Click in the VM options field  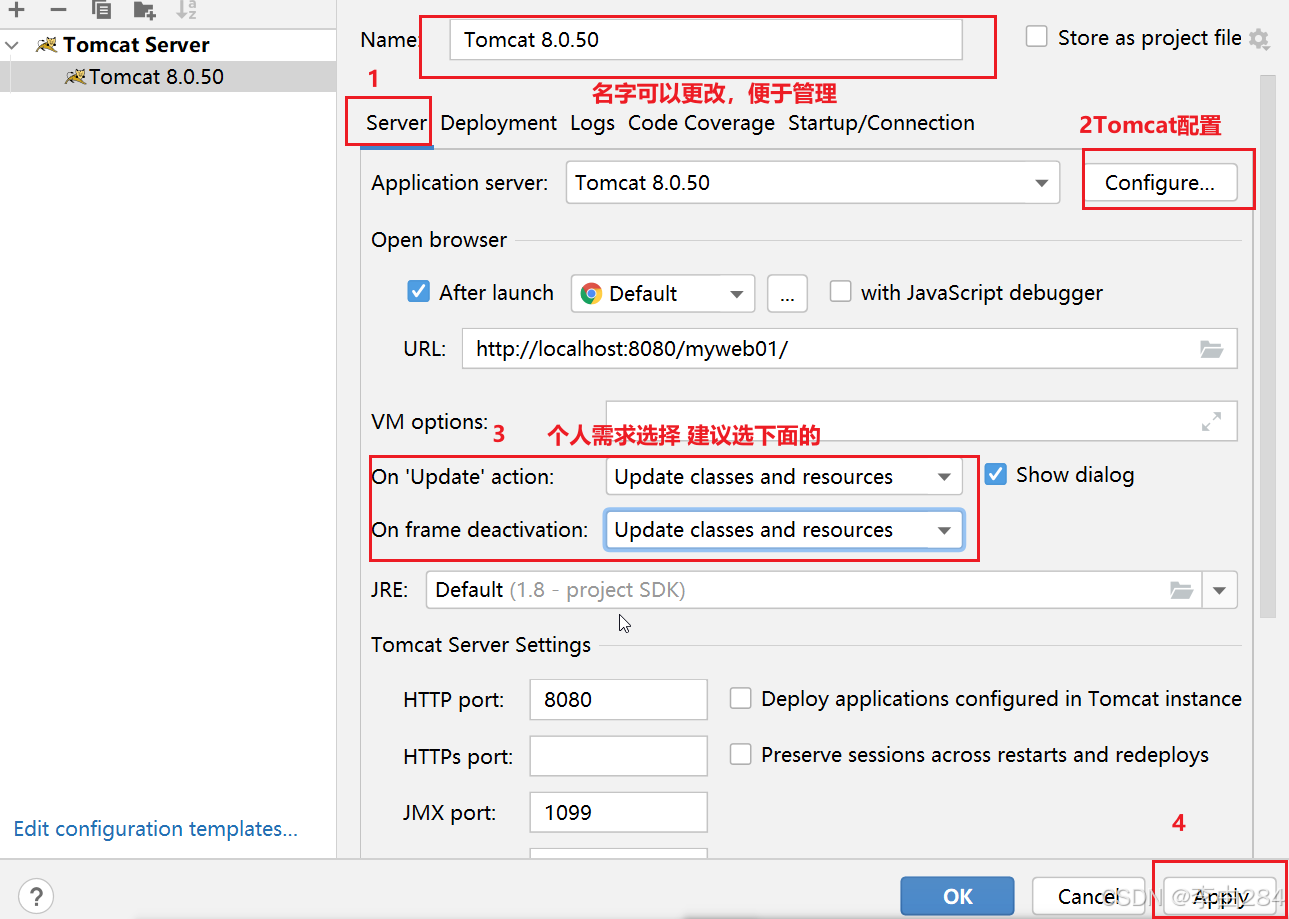click(921, 421)
